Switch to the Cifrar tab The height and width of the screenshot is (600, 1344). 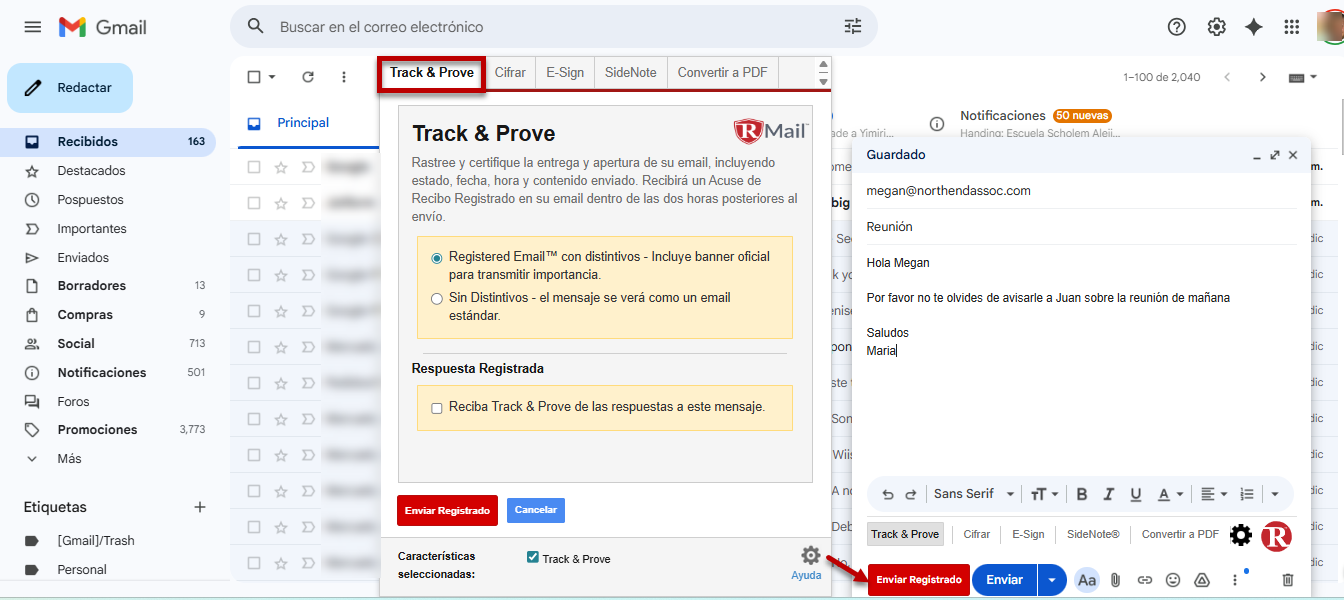[510, 73]
